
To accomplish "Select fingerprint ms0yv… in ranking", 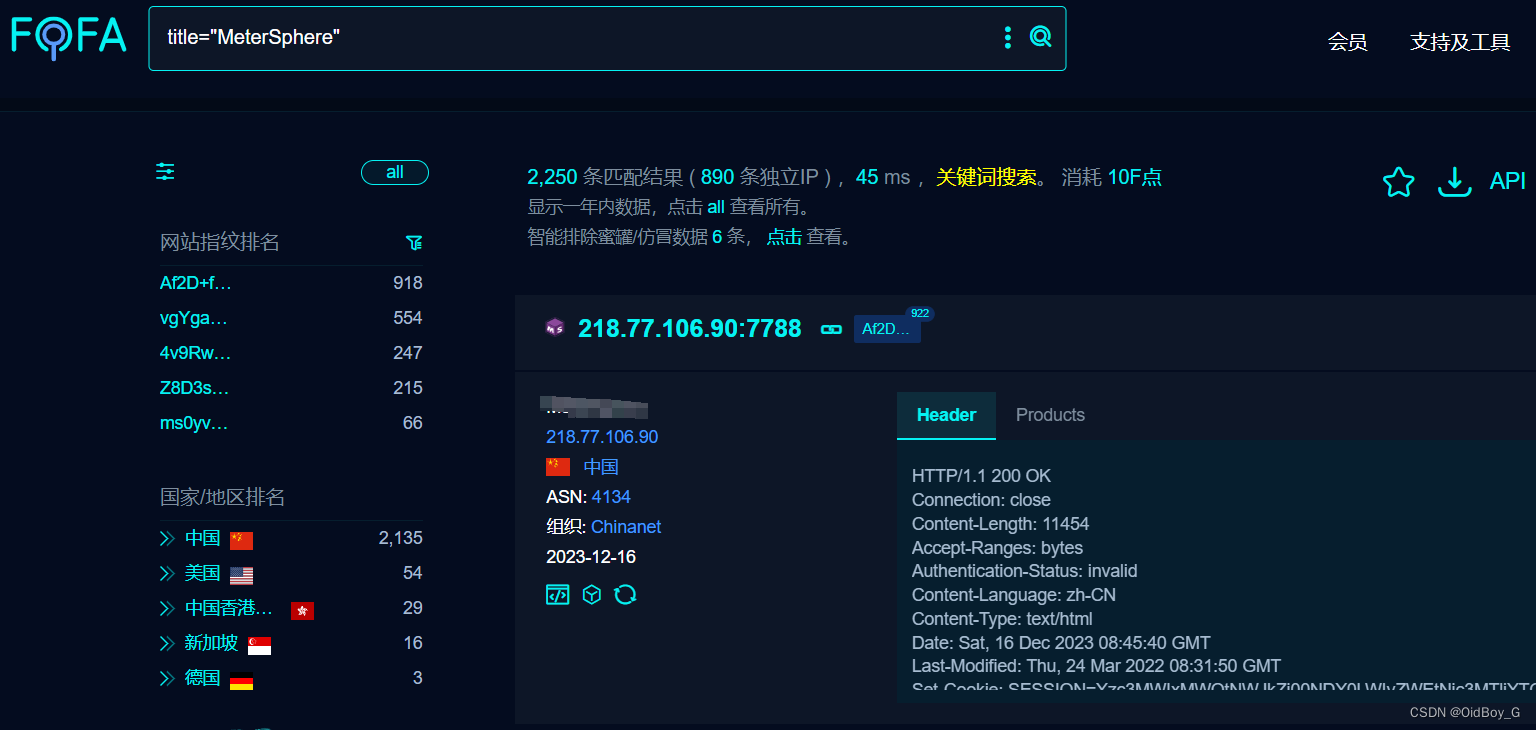I will coord(194,423).
